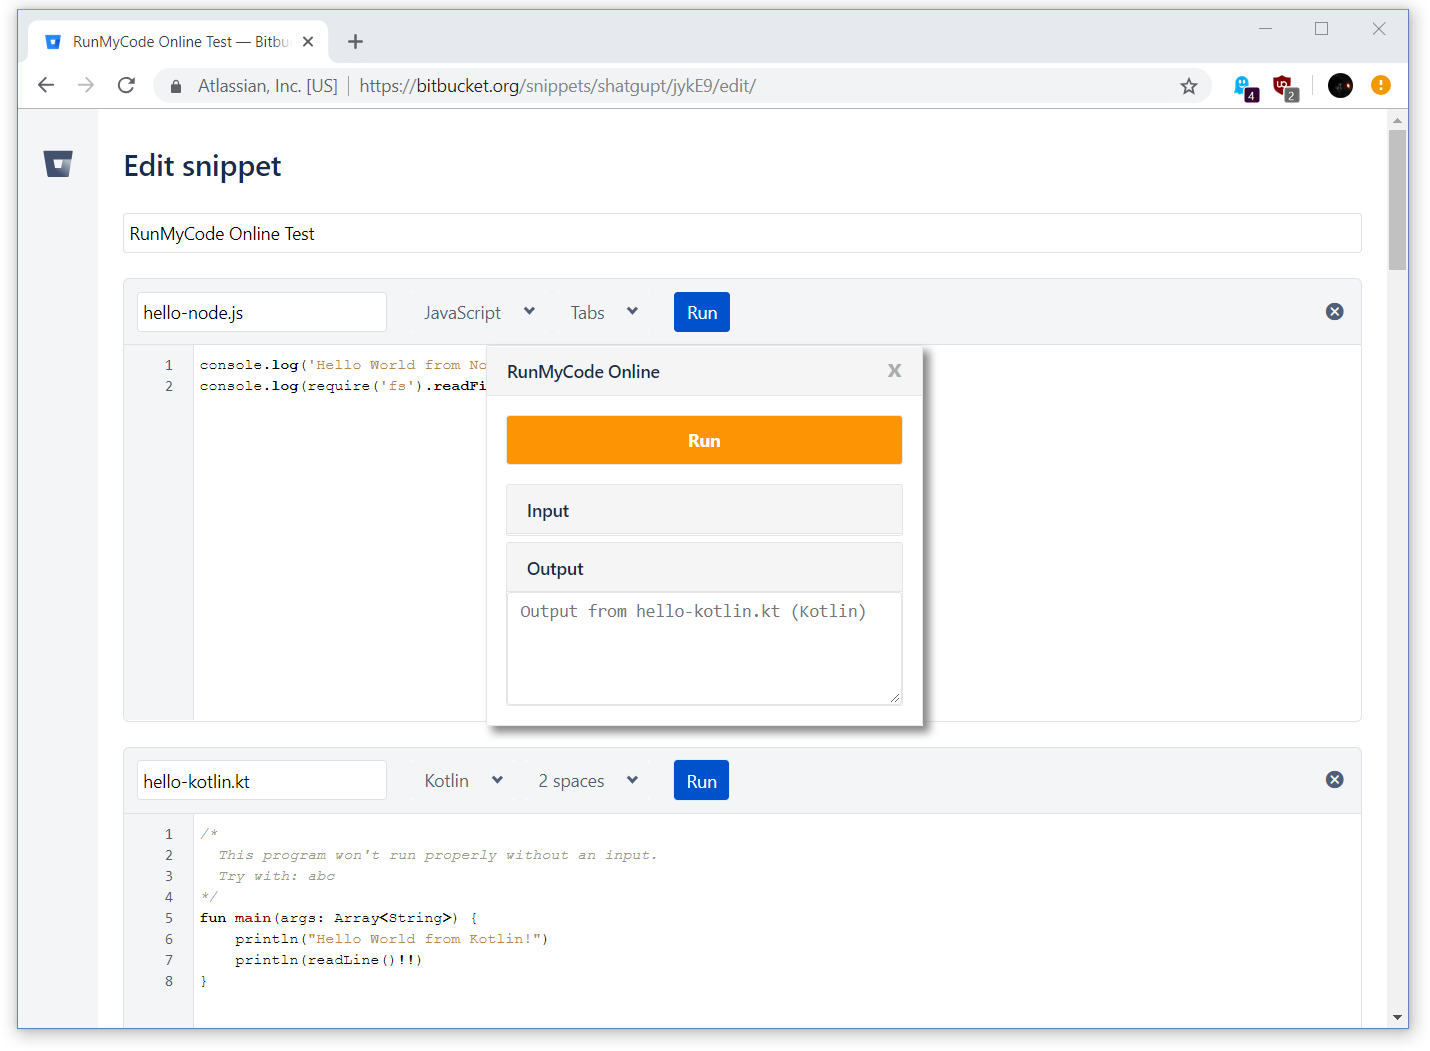The width and height of the screenshot is (1430, 1051).
Task: Edit the hello-node.js filename field
Action: coord(262,312)
